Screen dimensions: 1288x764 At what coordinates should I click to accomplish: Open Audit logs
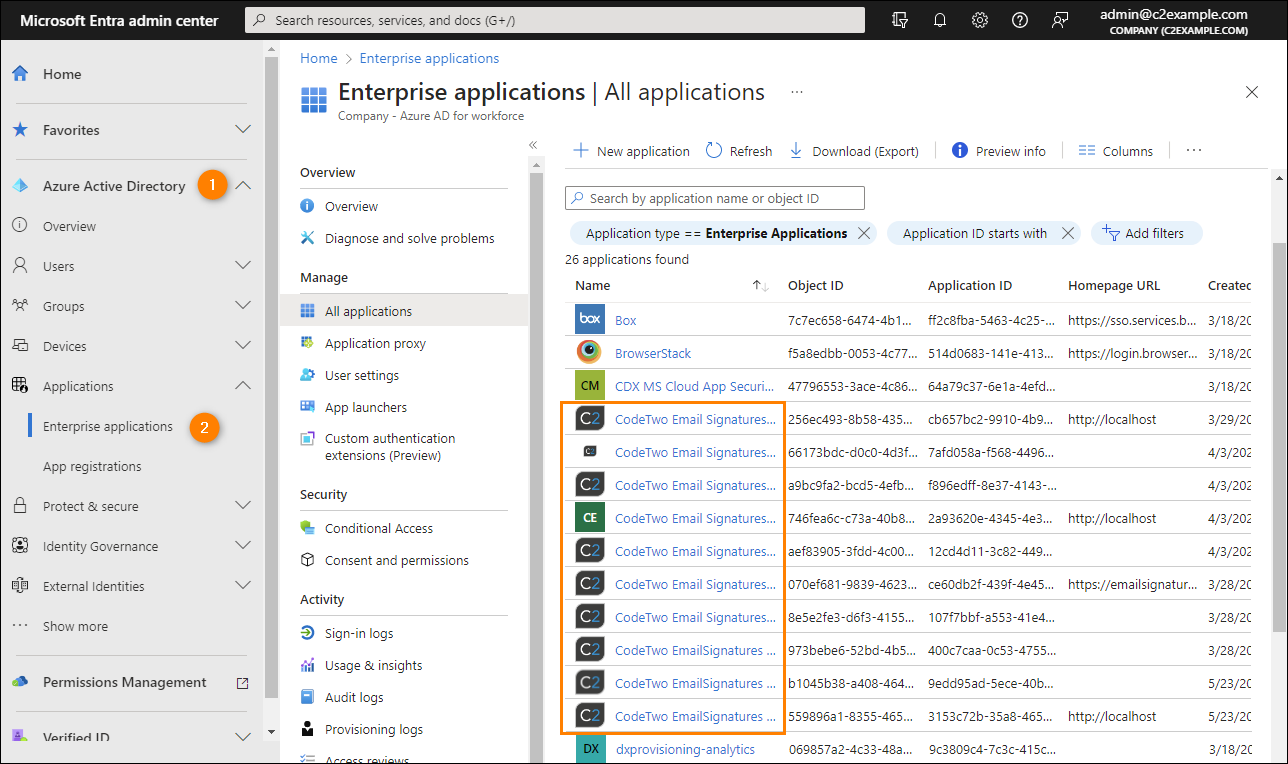(354, 697)
